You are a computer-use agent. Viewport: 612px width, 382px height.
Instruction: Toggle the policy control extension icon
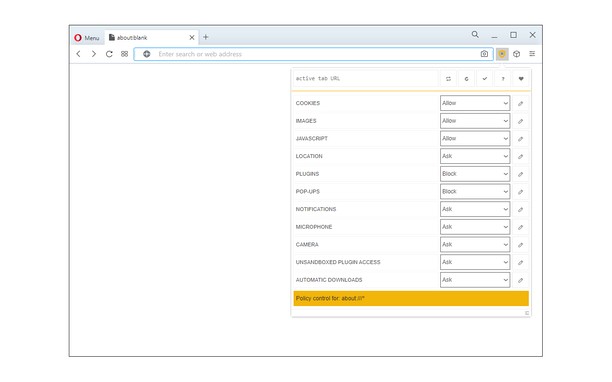[502, 54]
